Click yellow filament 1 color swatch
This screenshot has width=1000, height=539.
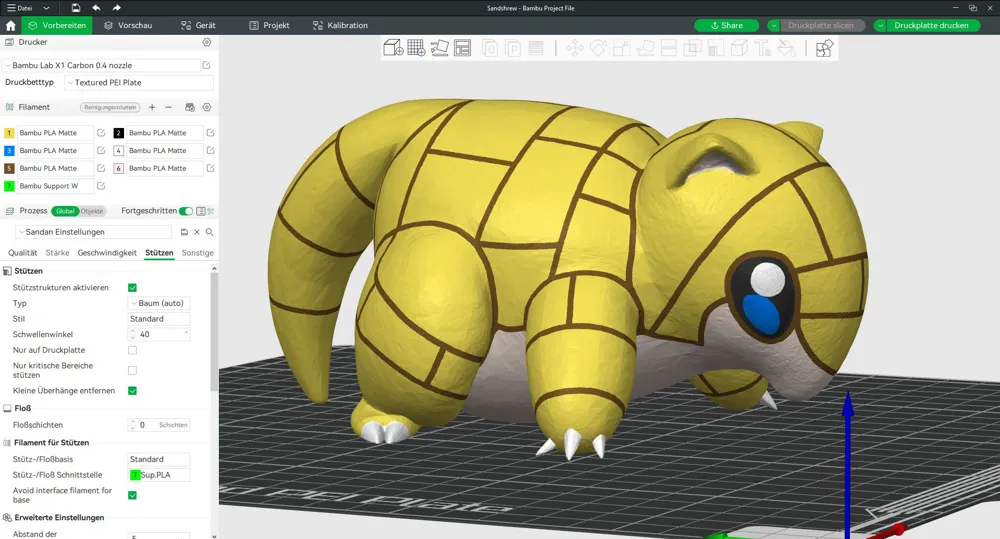[x=9, y=133]
